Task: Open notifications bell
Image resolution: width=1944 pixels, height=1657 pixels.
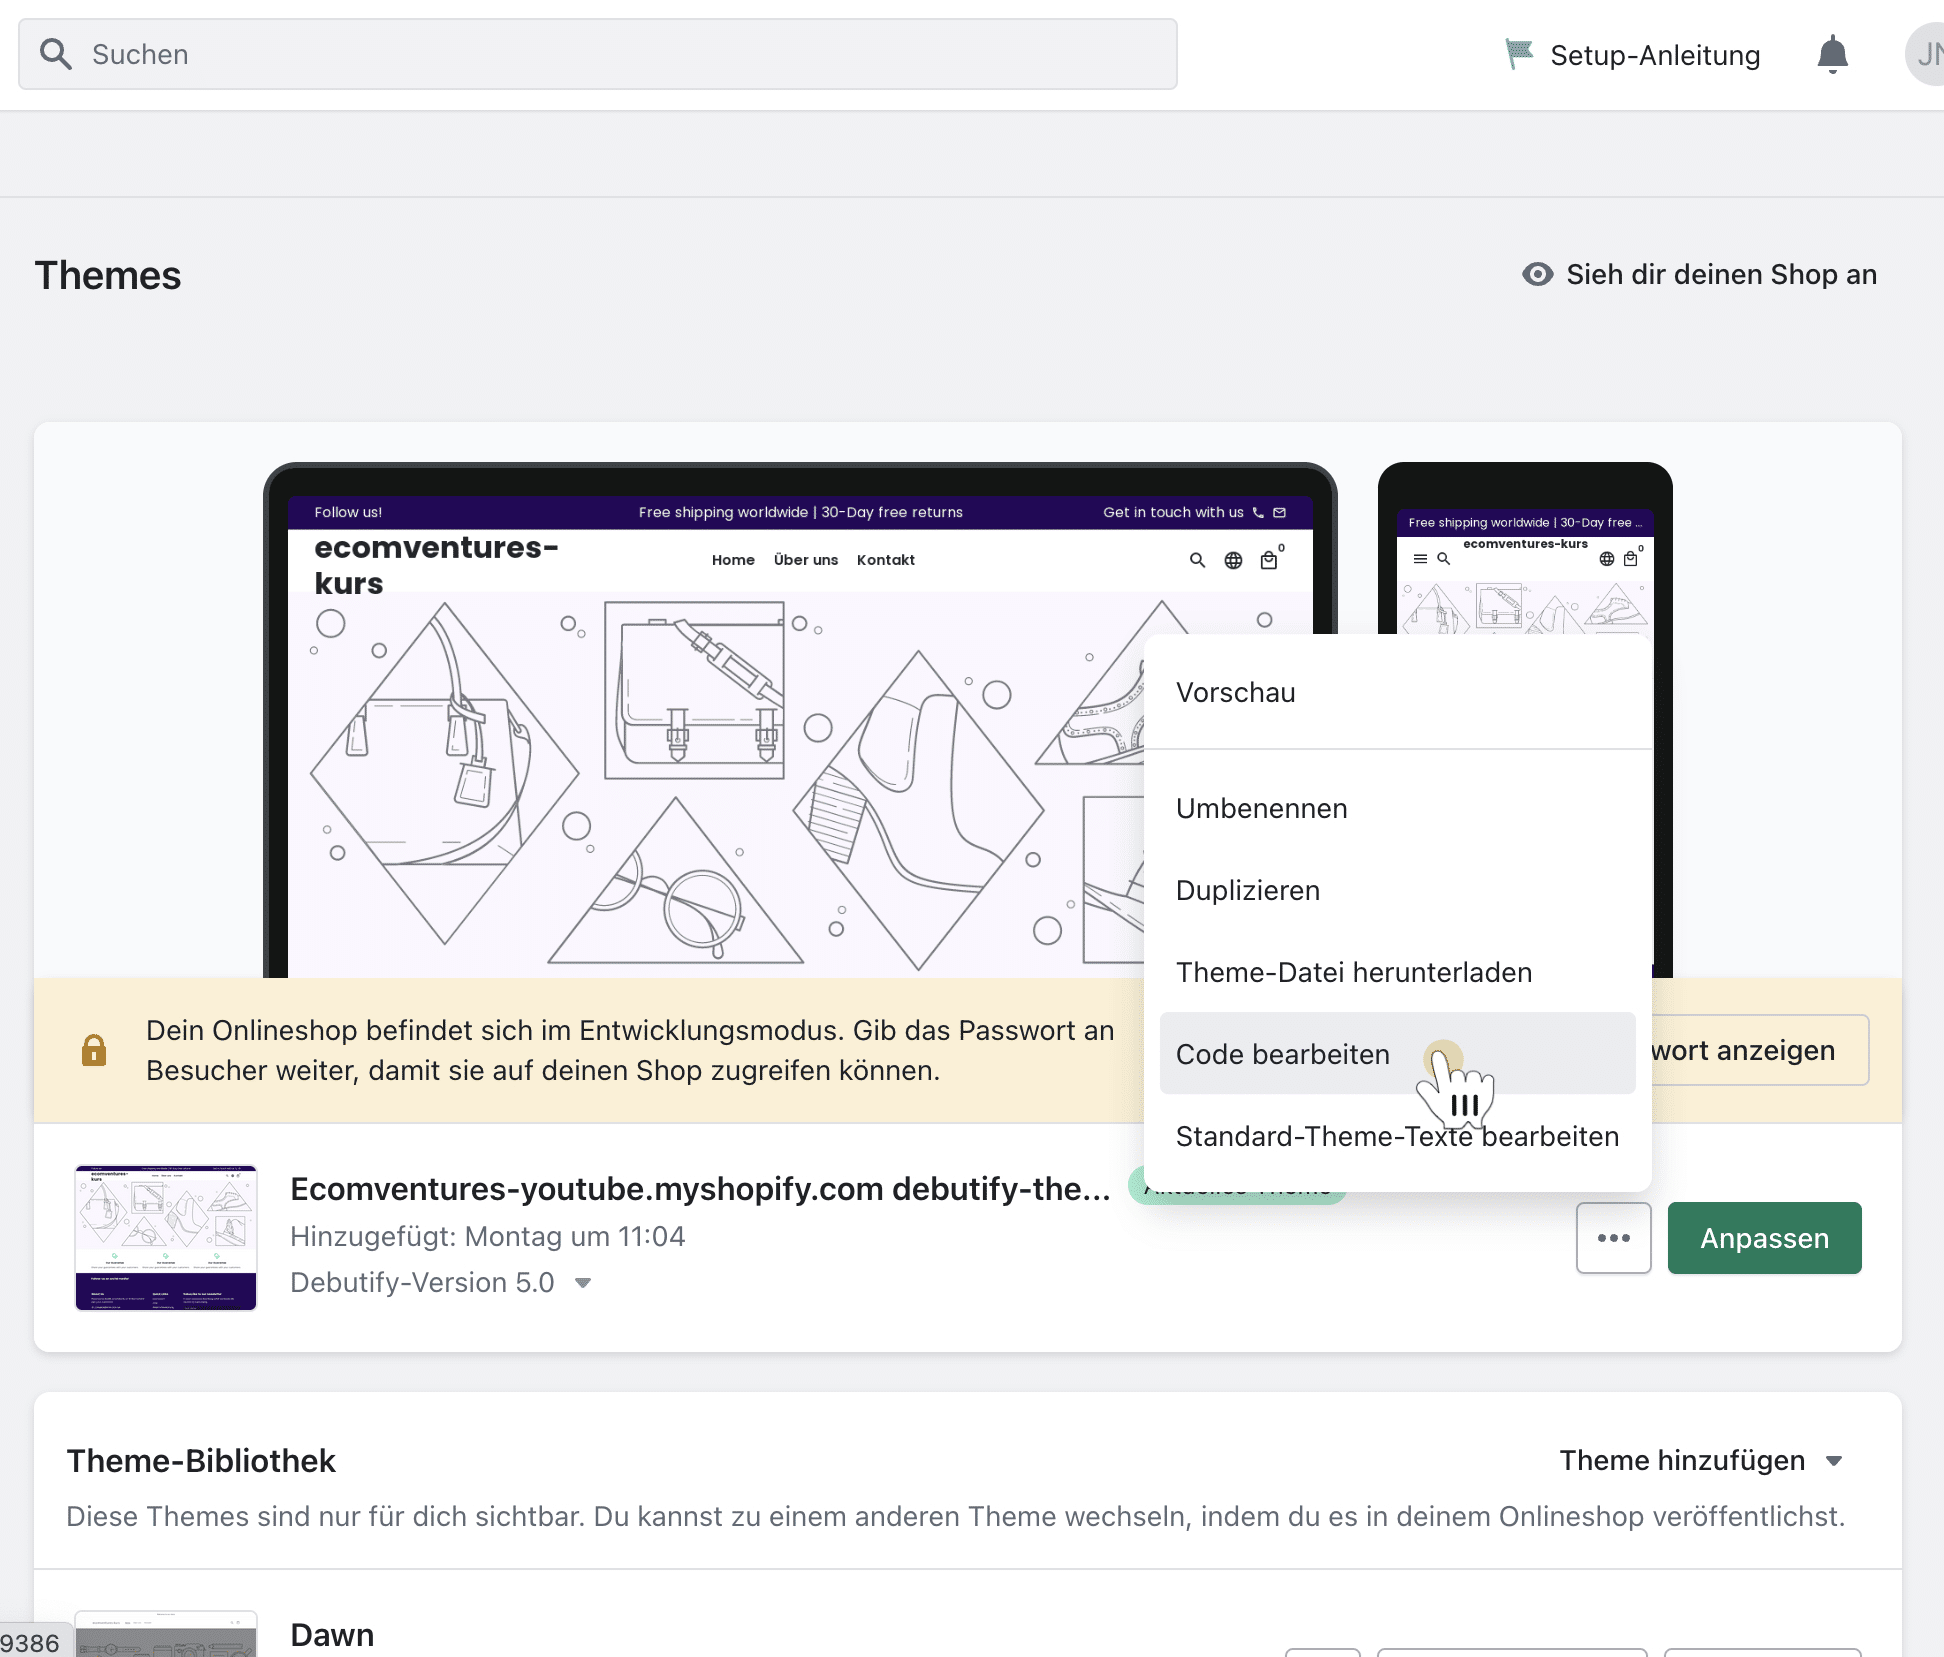Action: [x=1832, y=54]
